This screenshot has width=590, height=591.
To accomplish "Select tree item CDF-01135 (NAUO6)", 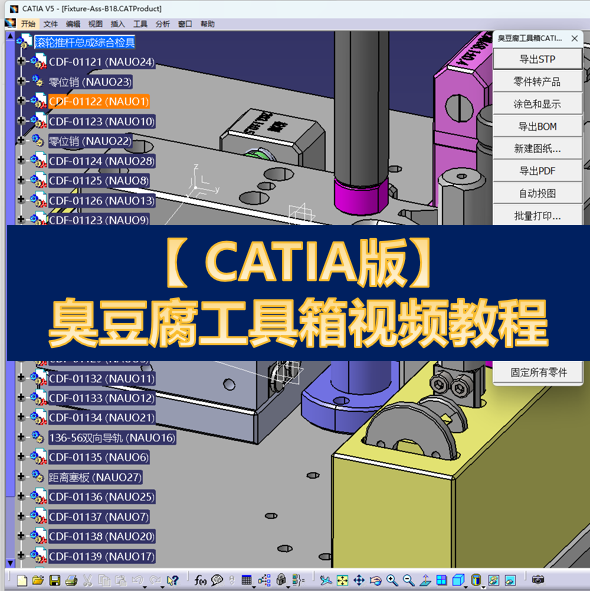I will pyautogui.click(x=99, y=457).
